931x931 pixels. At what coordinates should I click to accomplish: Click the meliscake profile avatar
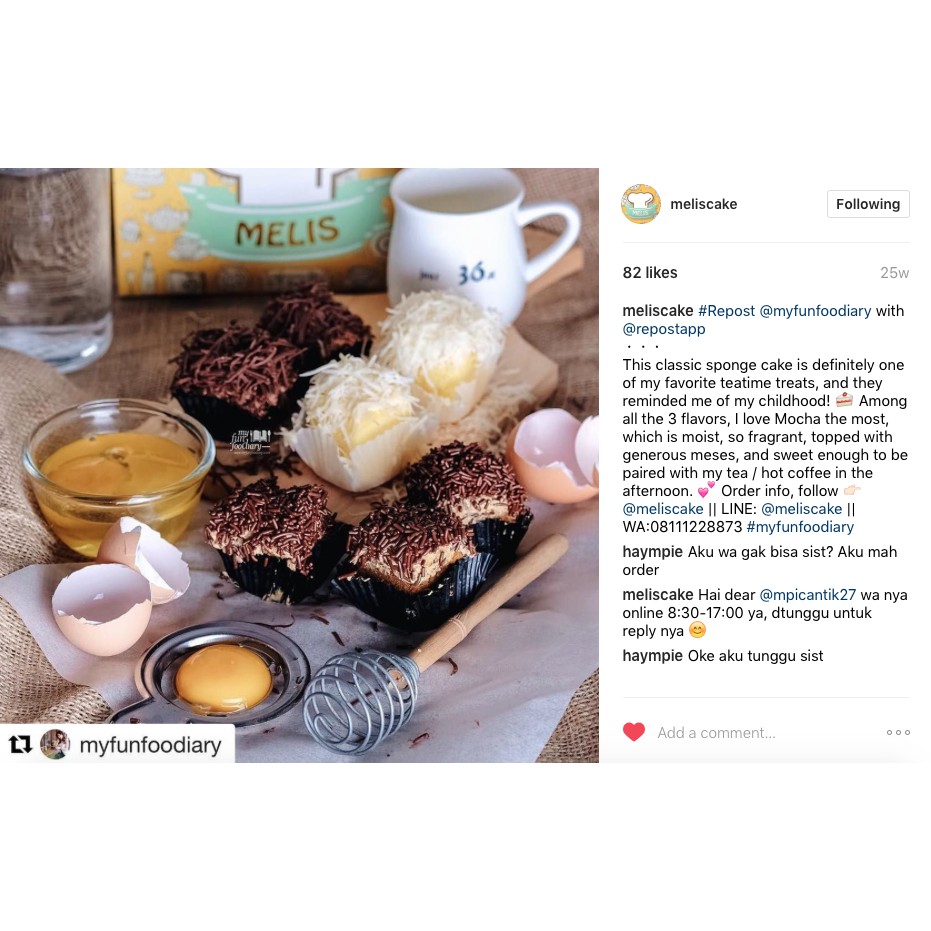click(641, 204)
